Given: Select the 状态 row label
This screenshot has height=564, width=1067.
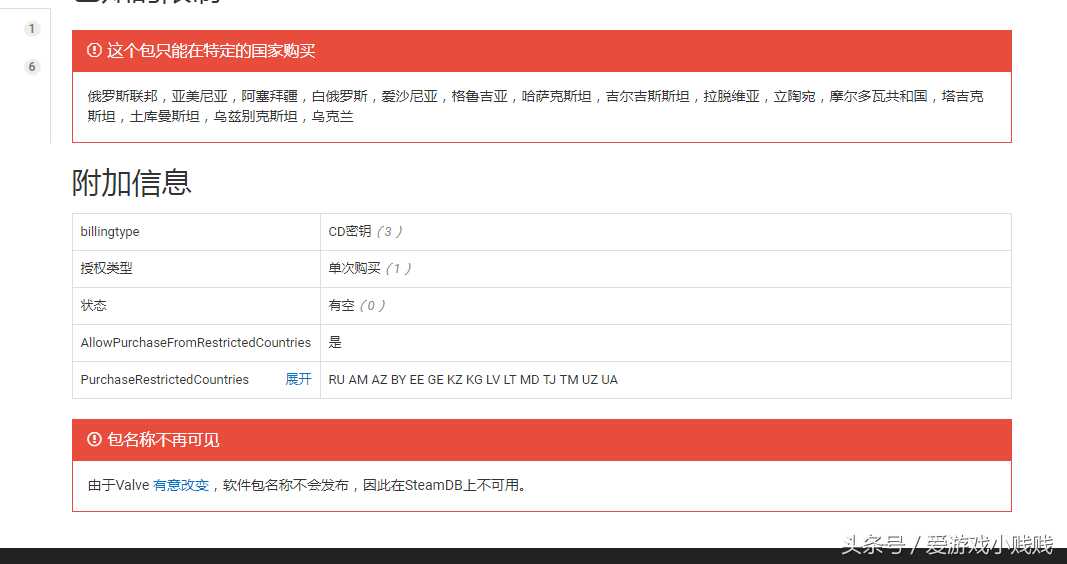Looking at the screenshot, I should pos(94,305).
